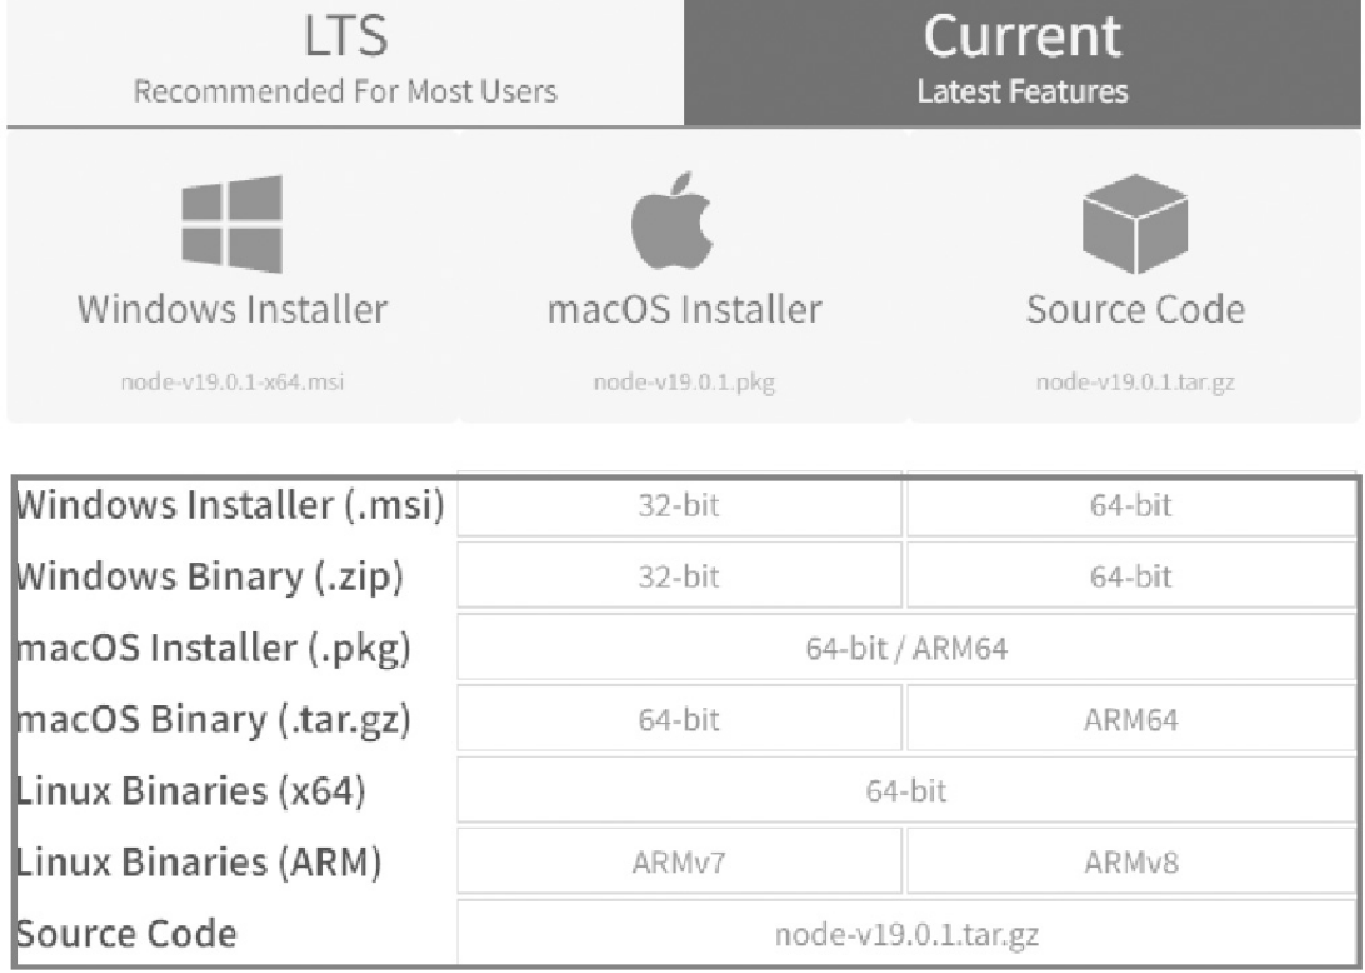The image size is (1365, 973).
Task: Click the Apple logo icon
Action: (672, 221)
